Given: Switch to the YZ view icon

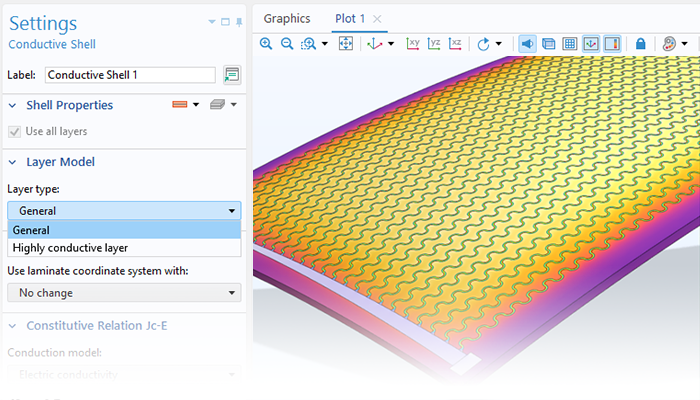Looking at the screenshot, I should pyautogui.click(x=434, y=44).
